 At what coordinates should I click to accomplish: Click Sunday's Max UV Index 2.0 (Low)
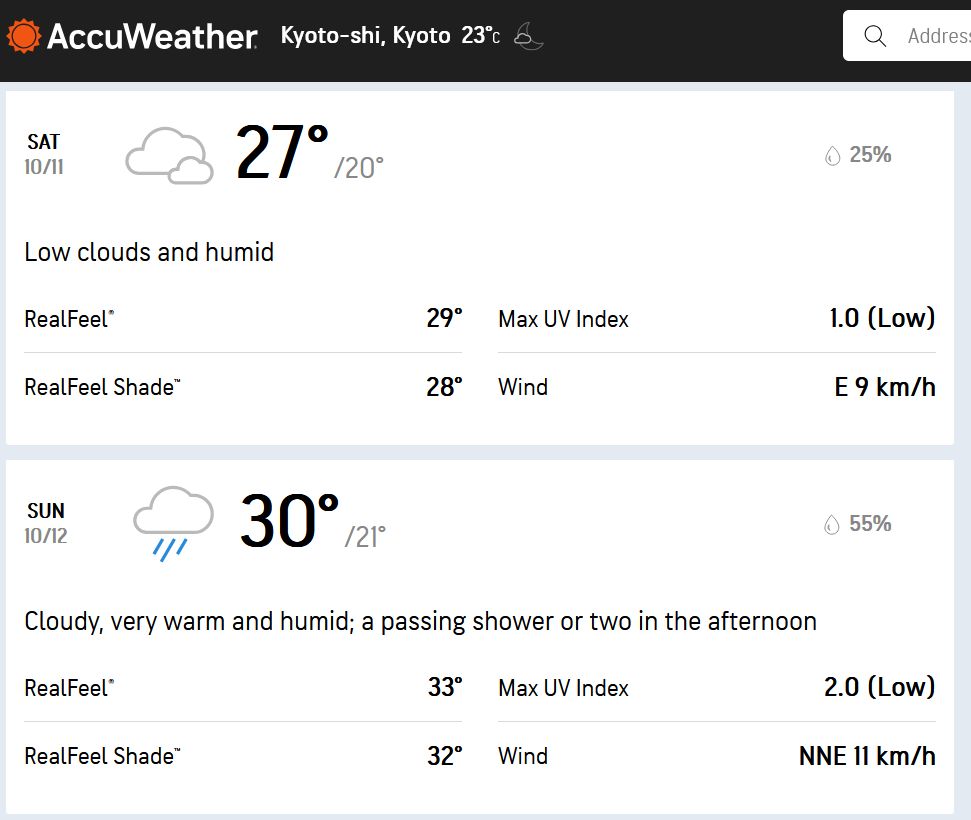pyautogui.click(x=879, y=687)
